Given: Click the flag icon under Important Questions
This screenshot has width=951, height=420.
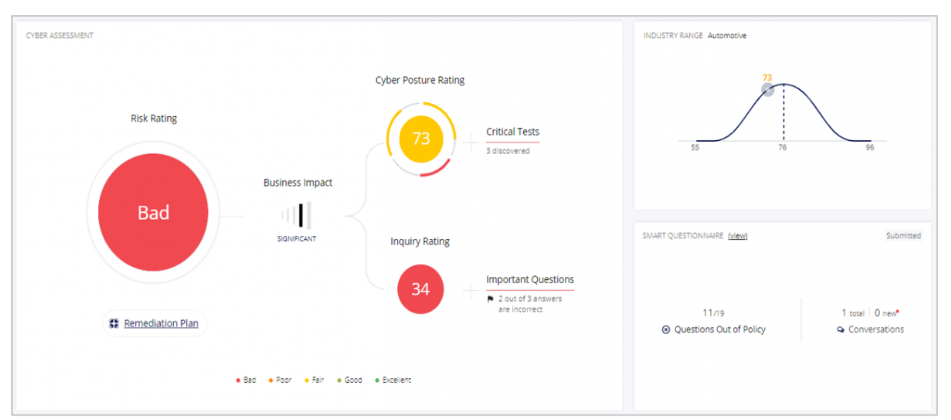Looking at the screenshot, I should tap(490, 298).
